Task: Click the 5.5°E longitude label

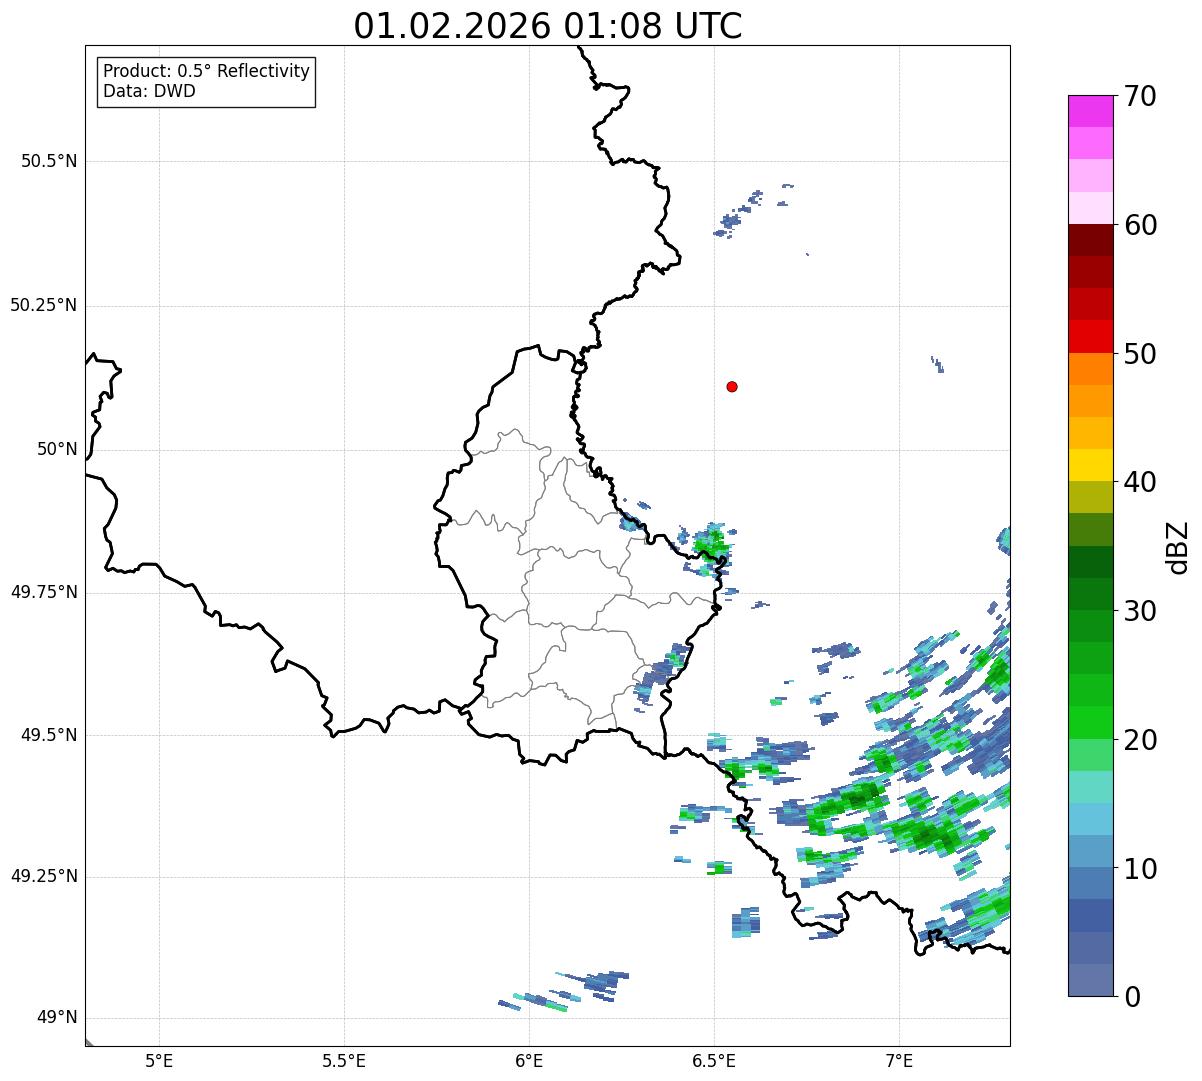Action: point(344,1060)
